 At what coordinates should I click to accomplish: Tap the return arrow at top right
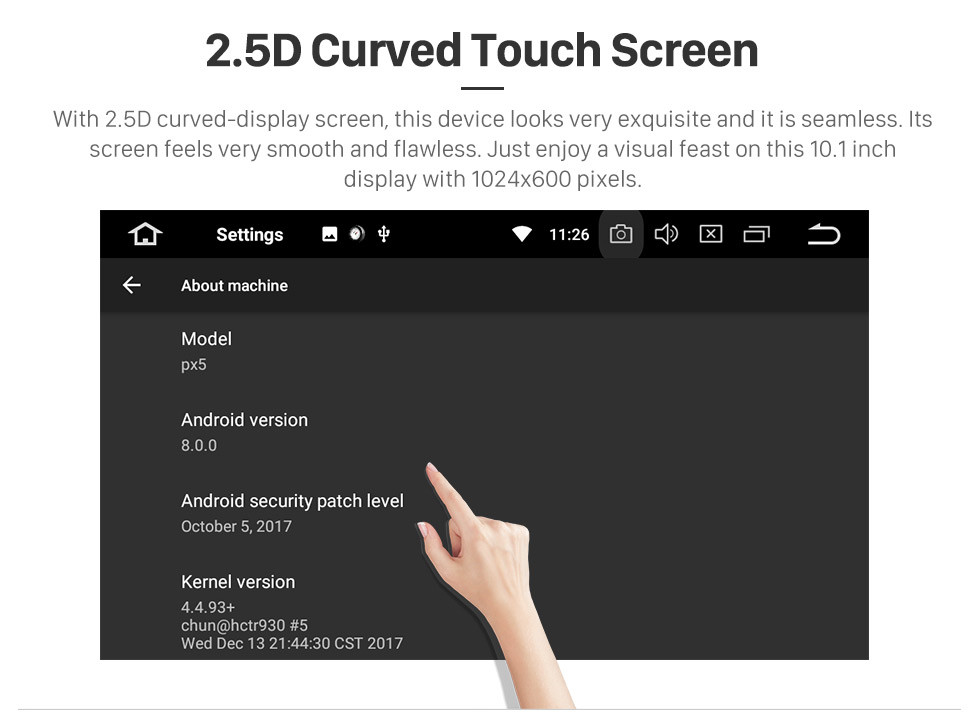point(824,234)
